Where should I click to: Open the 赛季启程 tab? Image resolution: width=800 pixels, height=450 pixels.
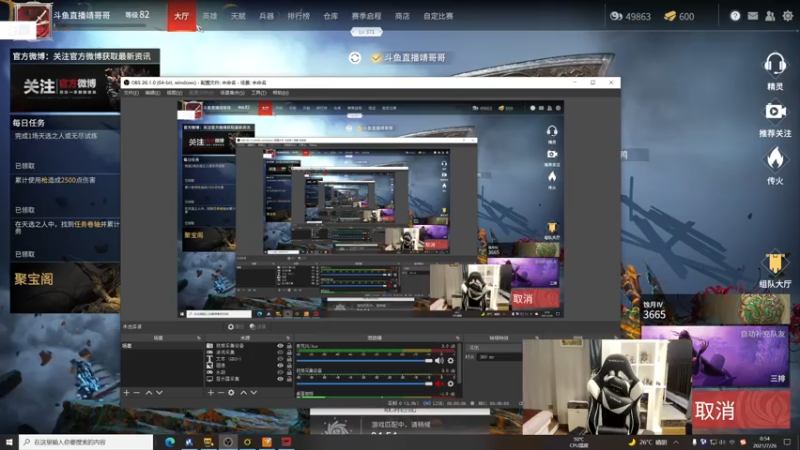[366, 16]
